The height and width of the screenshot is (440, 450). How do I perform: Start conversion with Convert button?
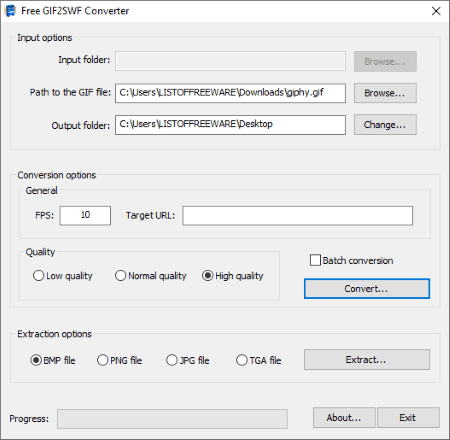[367, 289]
